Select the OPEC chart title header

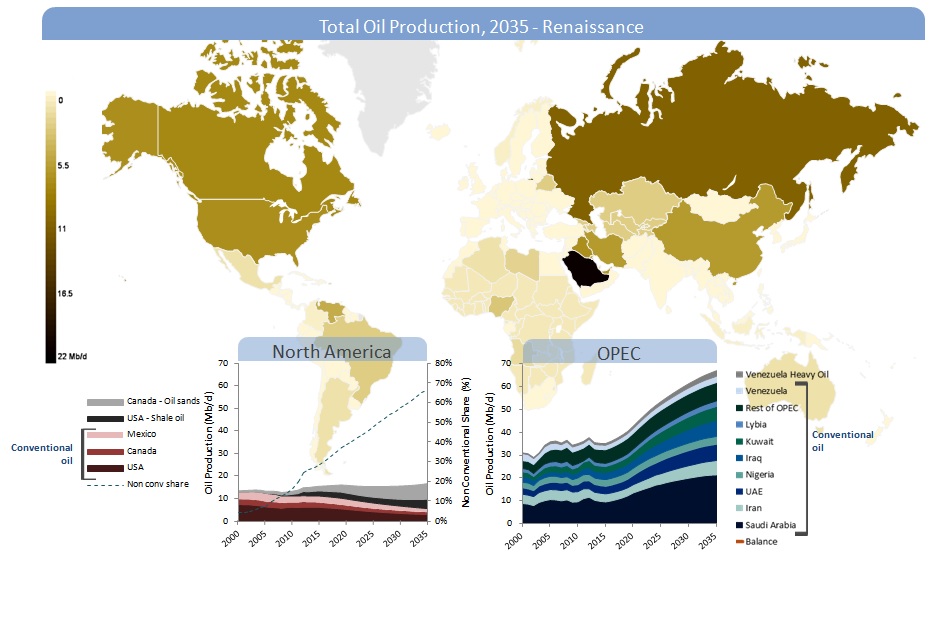pyautogui.click(x=619, y=351)
